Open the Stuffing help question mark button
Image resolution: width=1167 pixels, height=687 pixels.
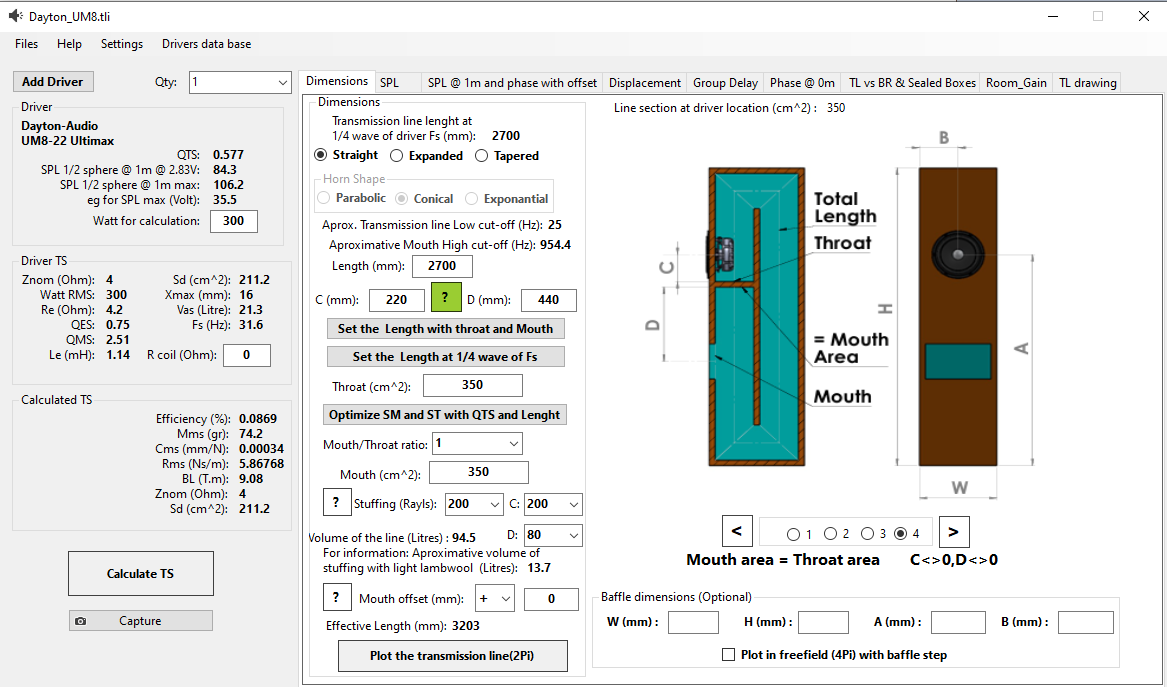[337, 502]
